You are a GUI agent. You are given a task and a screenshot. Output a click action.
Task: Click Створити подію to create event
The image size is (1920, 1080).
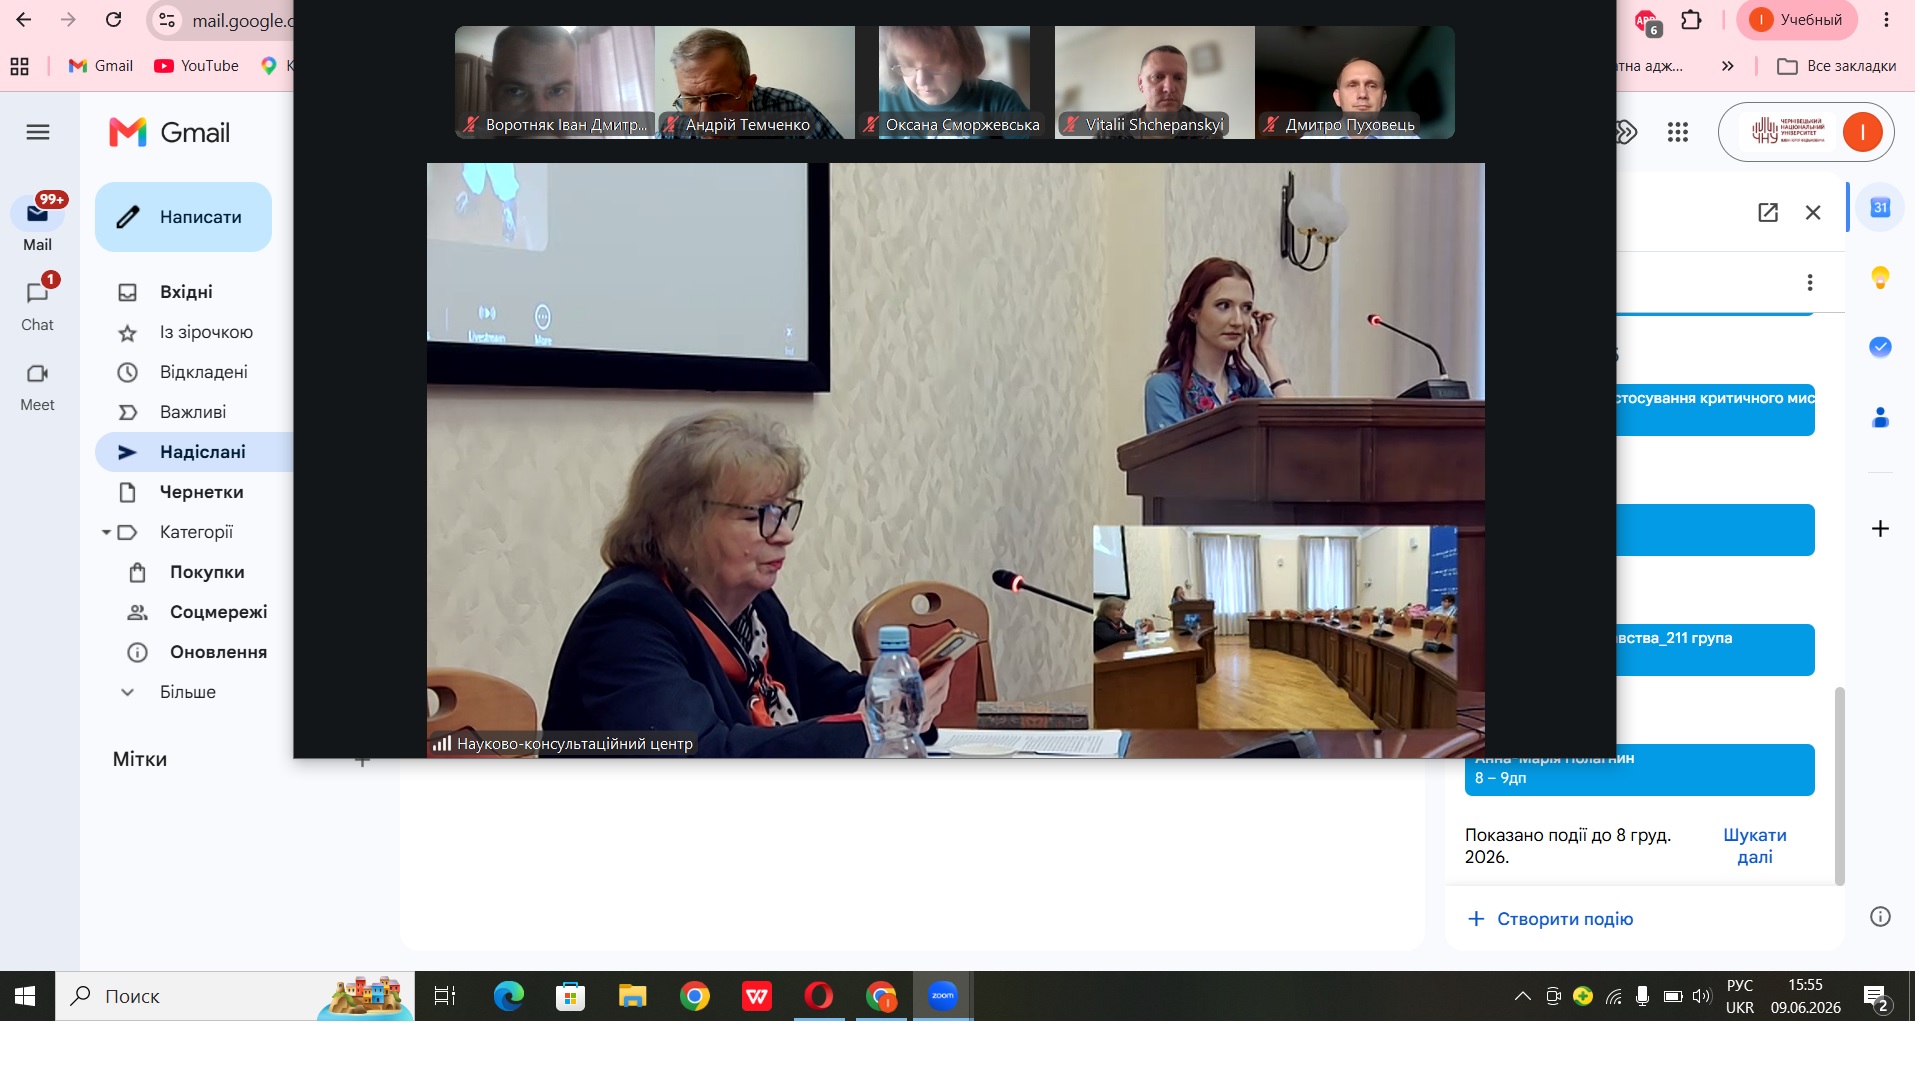(1550, 919)
